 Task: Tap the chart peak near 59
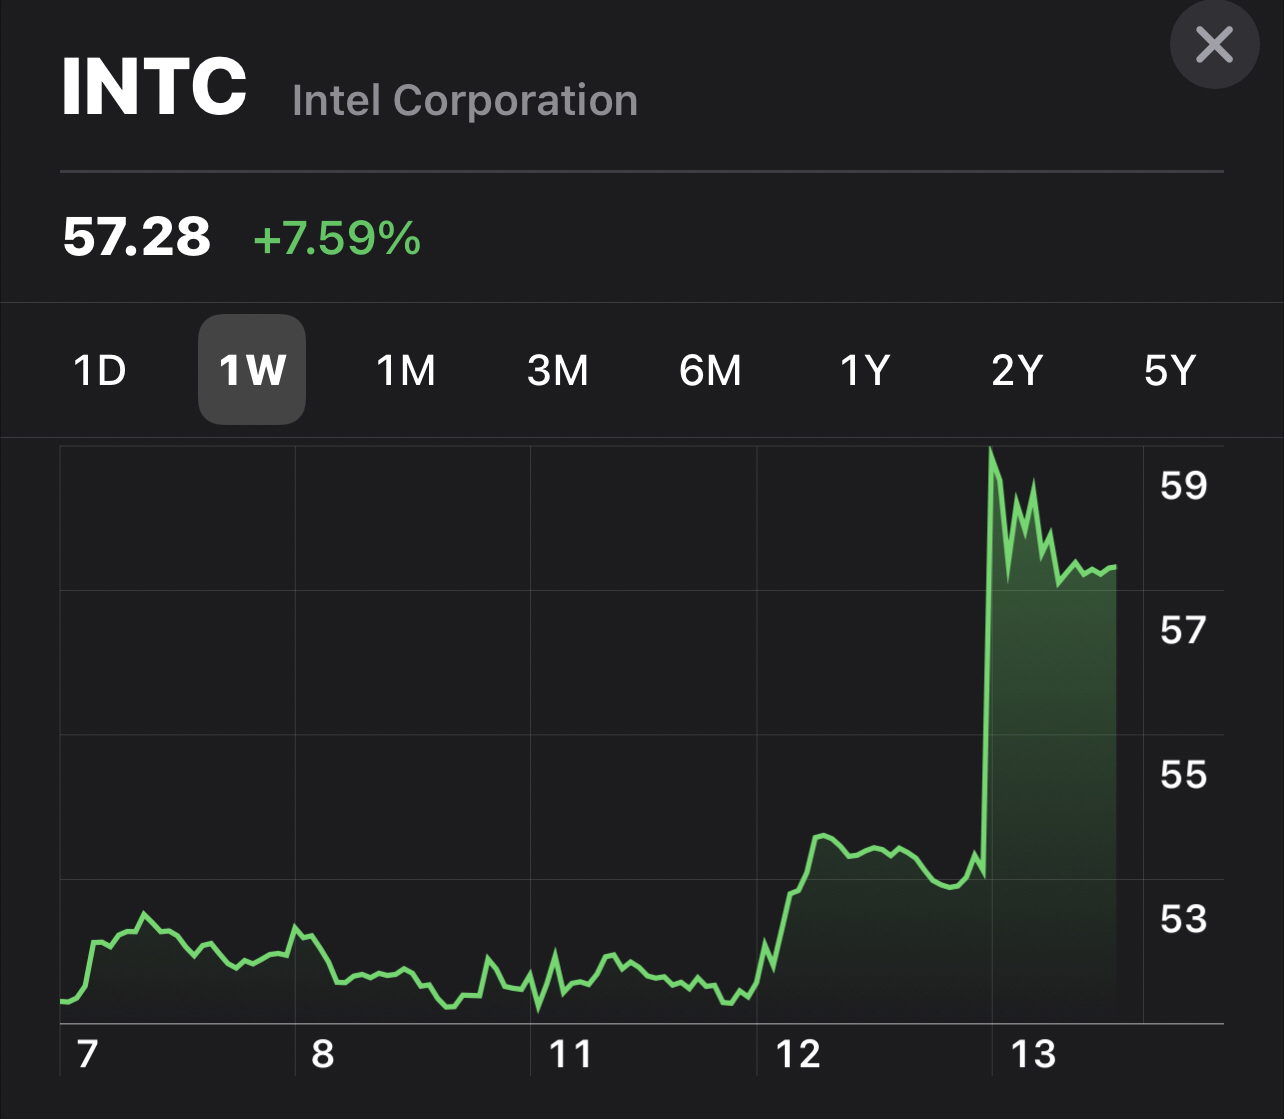pos(991,450)
